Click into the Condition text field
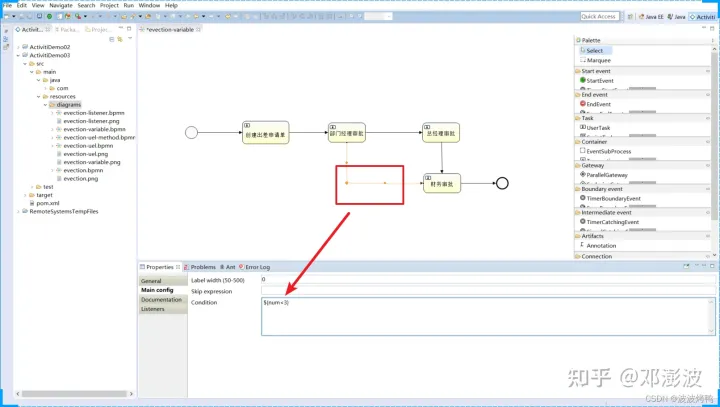This screenshot has width=720, height=407. (x=488, y=317)
